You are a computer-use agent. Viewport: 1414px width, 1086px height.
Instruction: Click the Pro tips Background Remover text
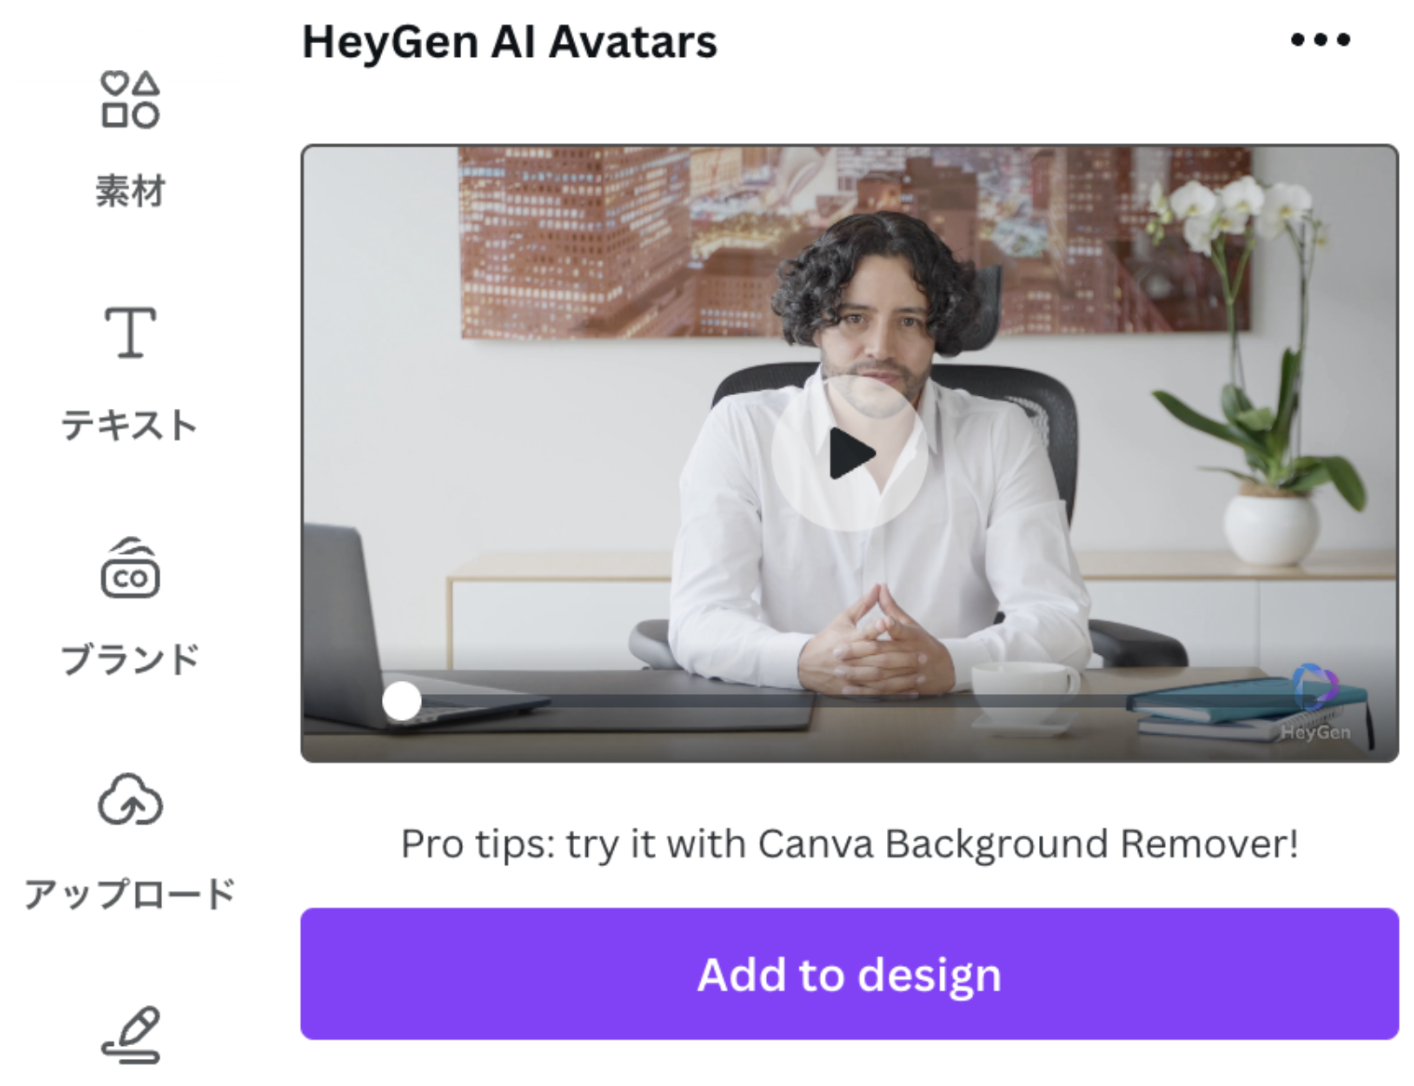pos(849,844)
